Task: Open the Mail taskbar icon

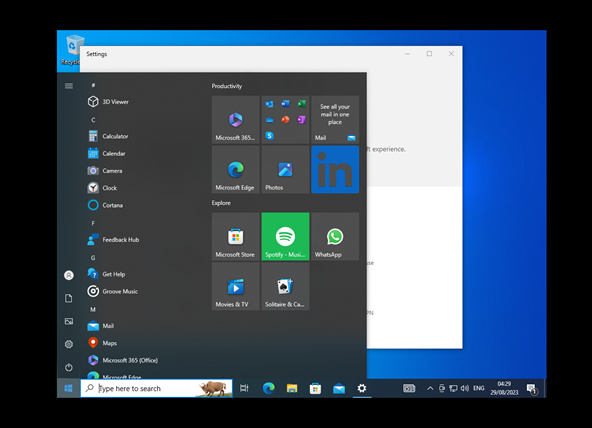Action: 339,388
